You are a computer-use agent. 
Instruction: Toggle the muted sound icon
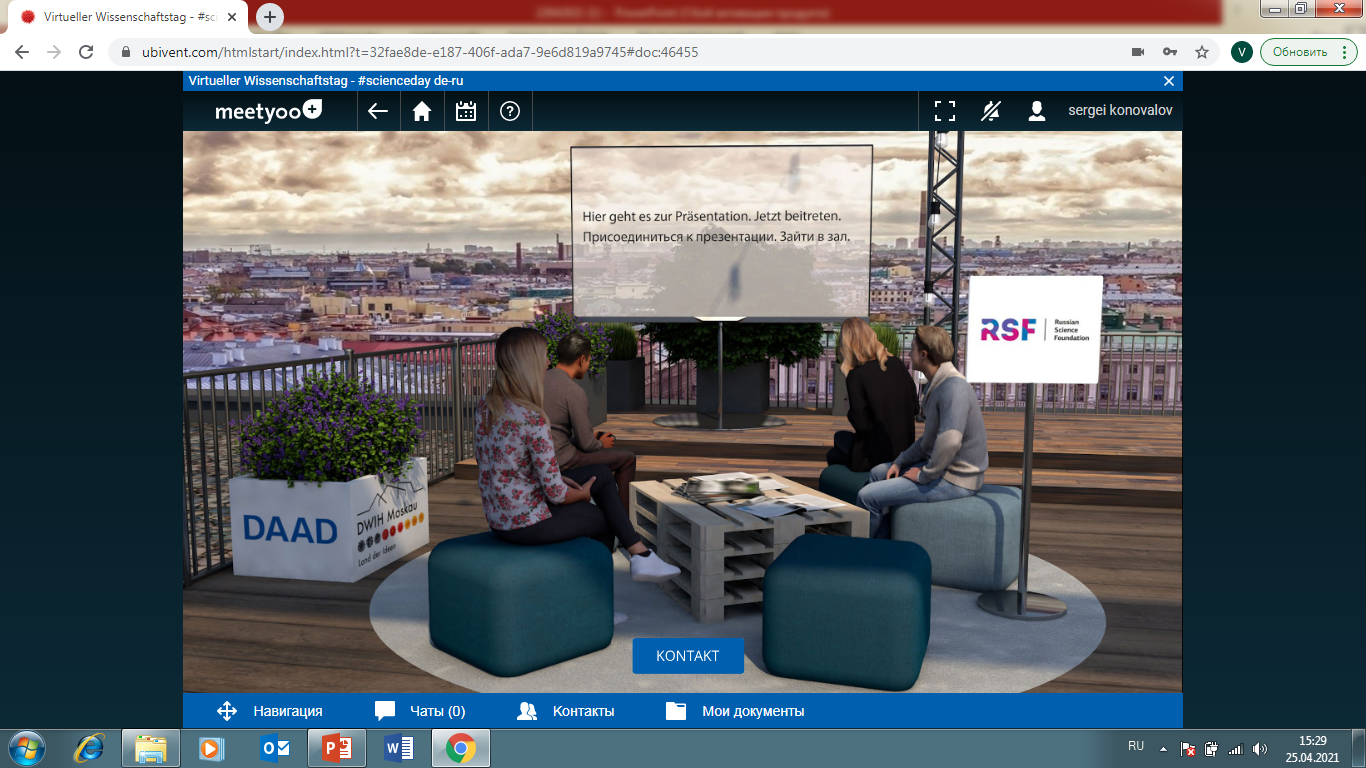pos(990,111)
